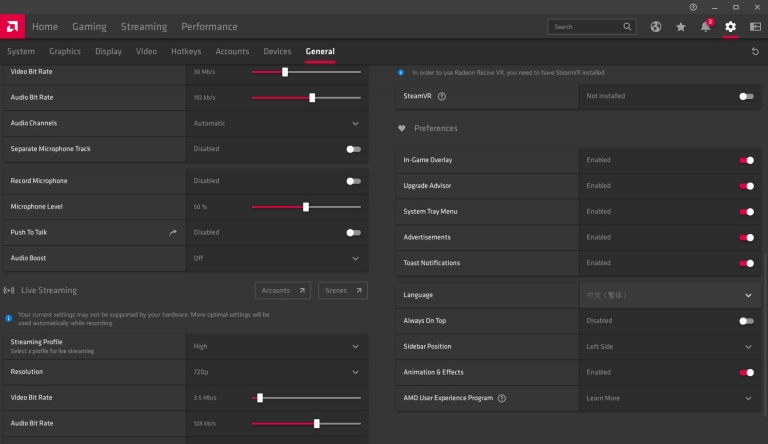Enable Push To Talk switch
Viewport: 768px width, 444px height.
point(353,232)
